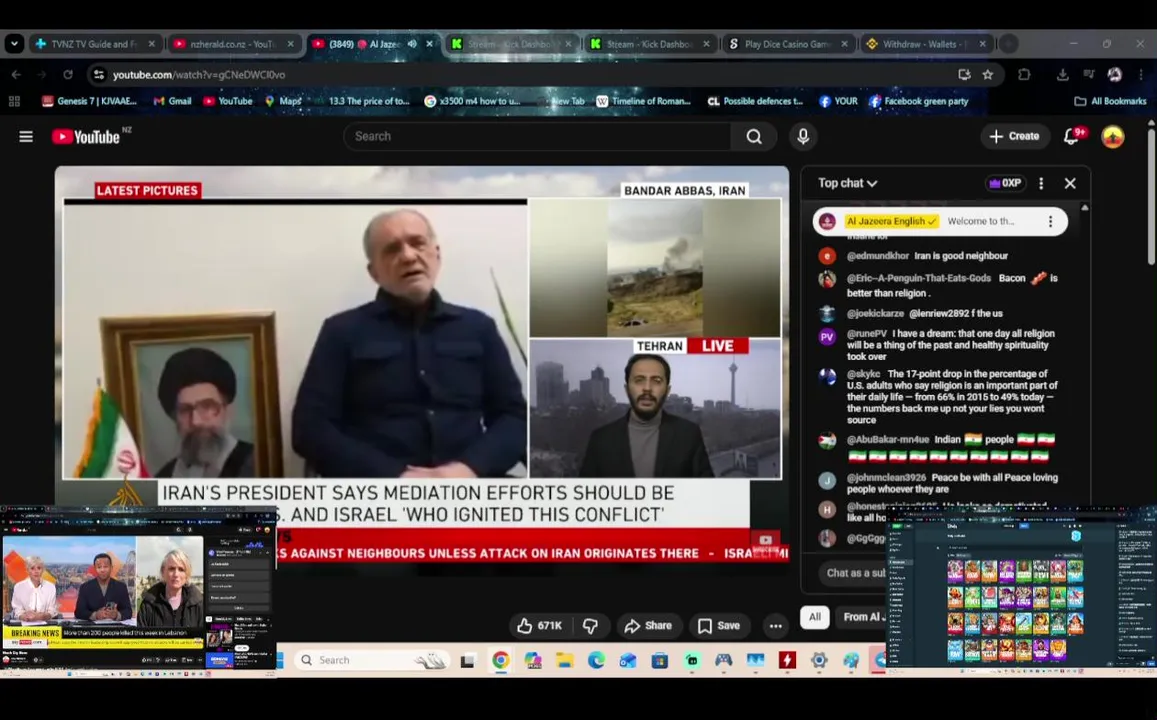Screen dimensions: 1157x720
Task: Open media controls icon in Chrome toolbar
Action: click(x=1088, y=75)
